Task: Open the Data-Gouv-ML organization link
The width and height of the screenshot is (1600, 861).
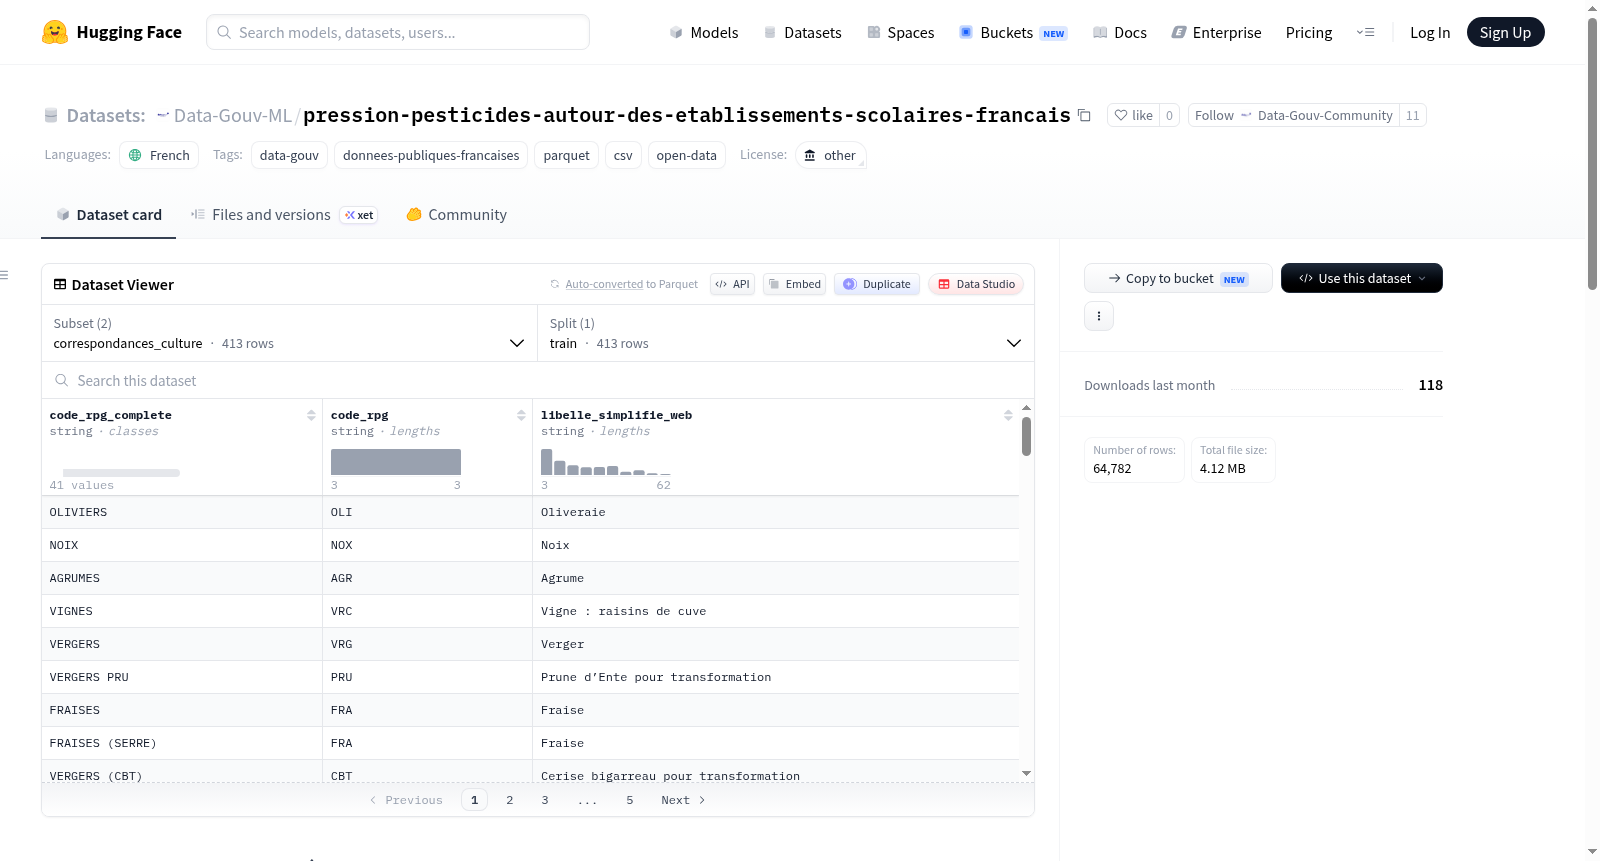Action: pyautogui.click(x=233, y=115)
